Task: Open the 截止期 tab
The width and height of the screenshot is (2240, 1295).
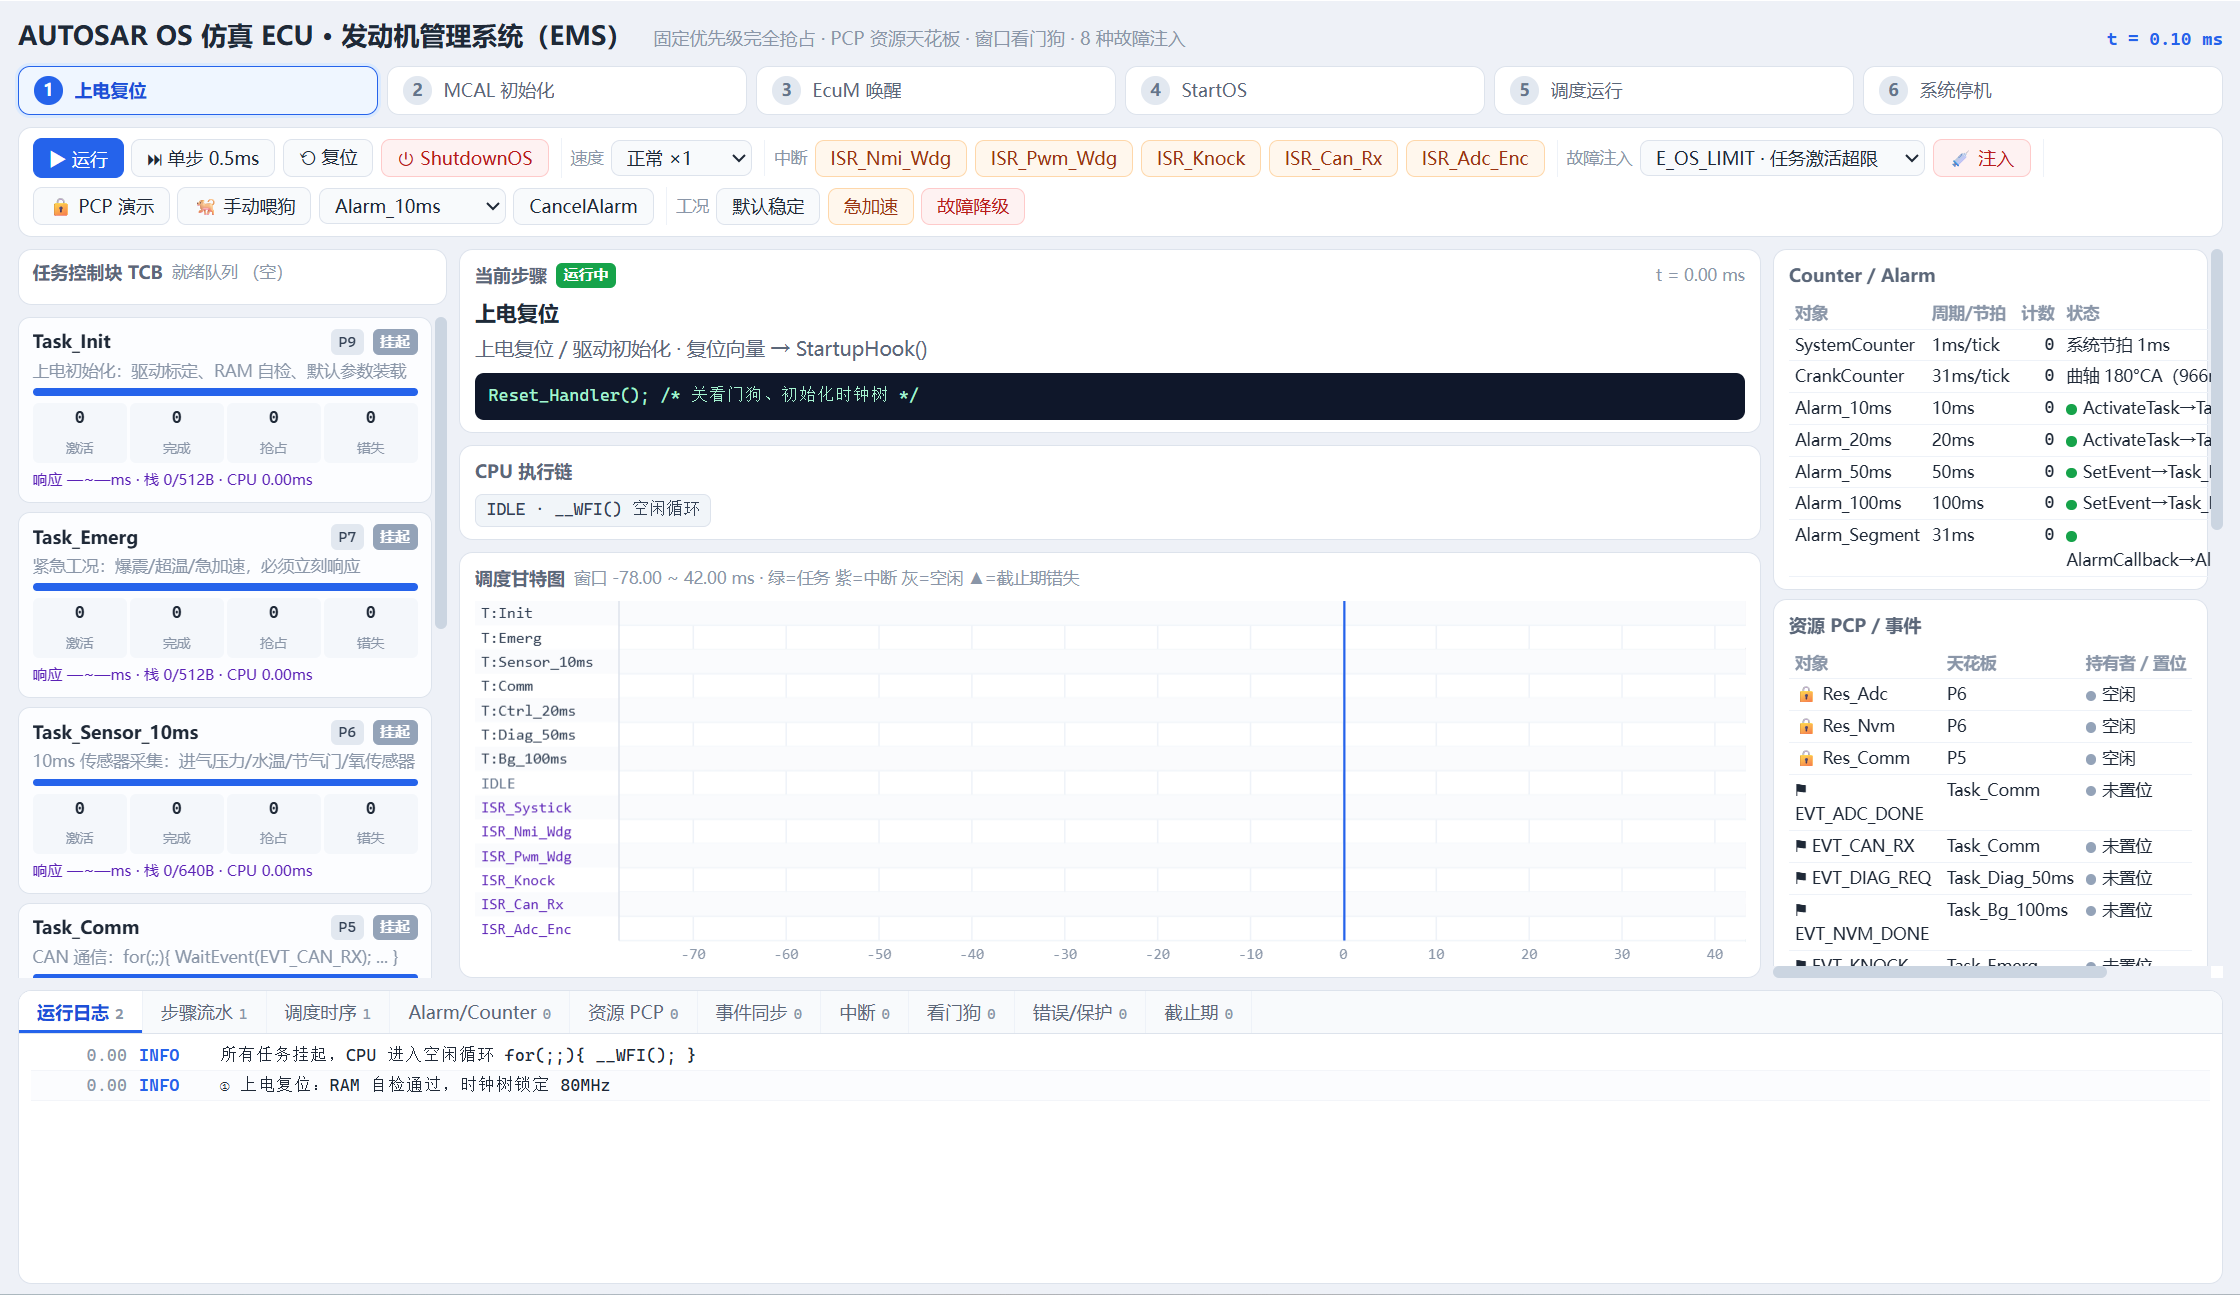Action: point(1199,1013)
